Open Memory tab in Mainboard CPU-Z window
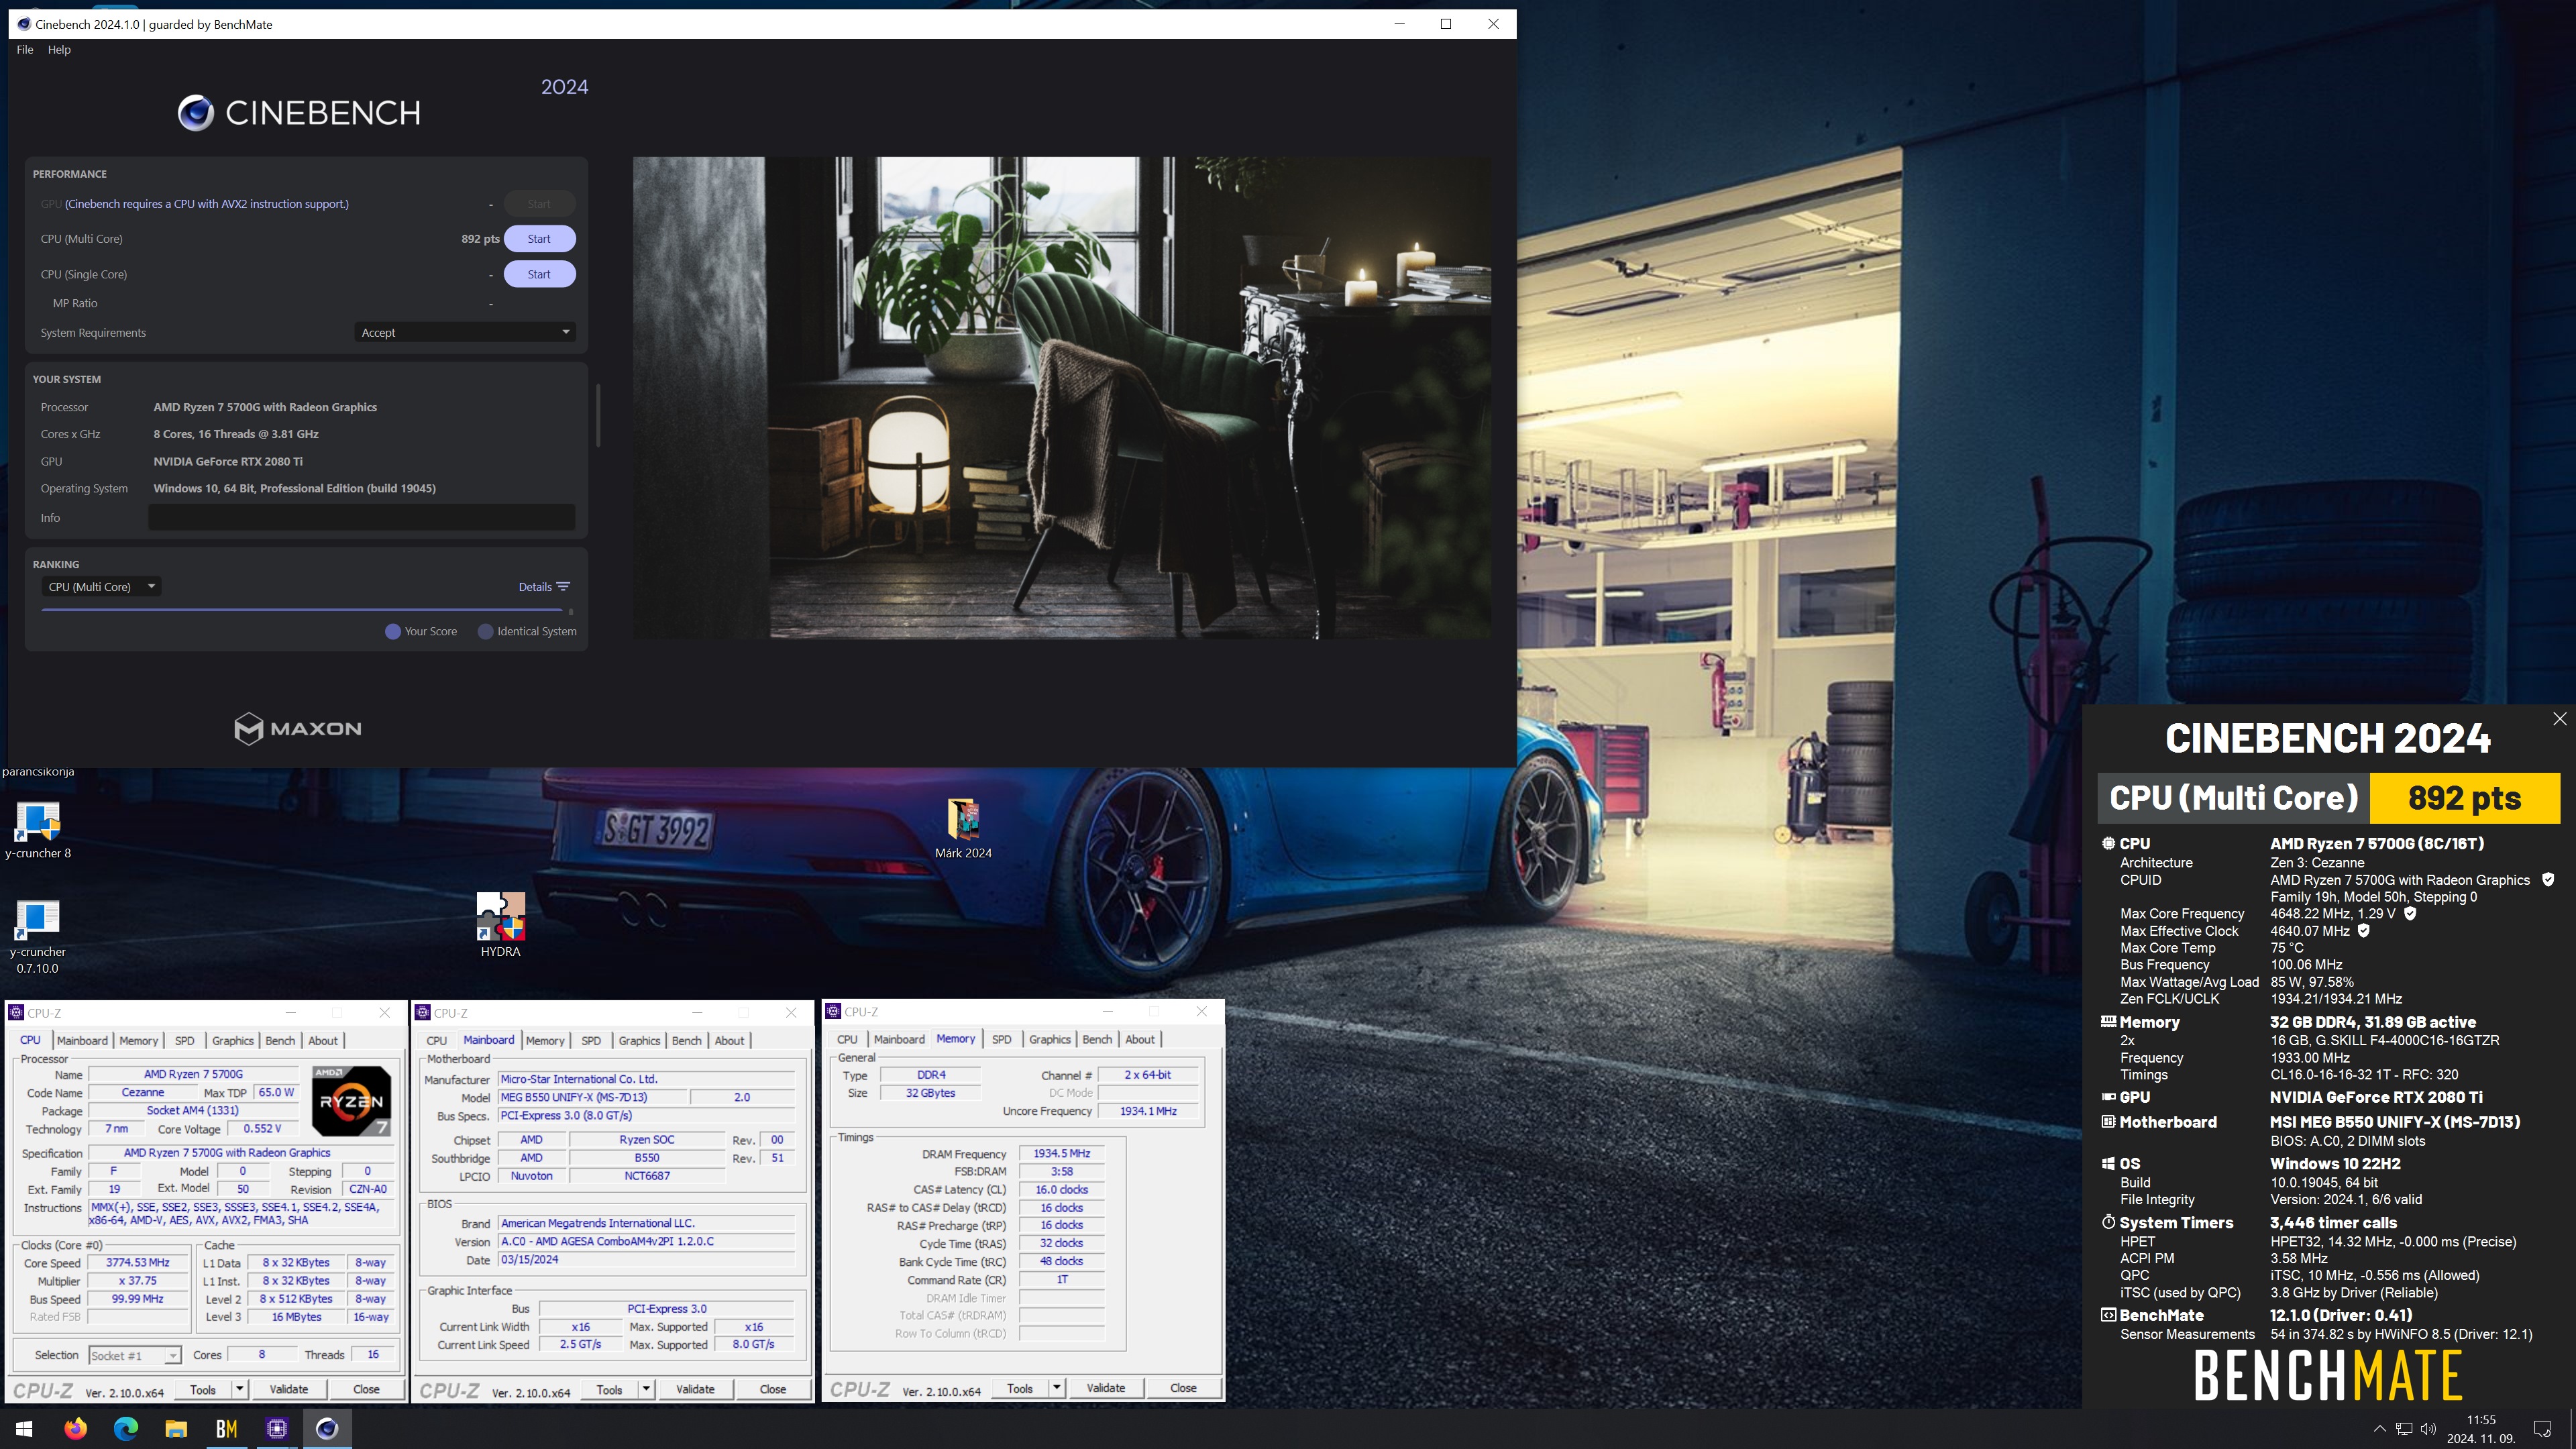The image size is (2576, 1449). (545, 1040)
